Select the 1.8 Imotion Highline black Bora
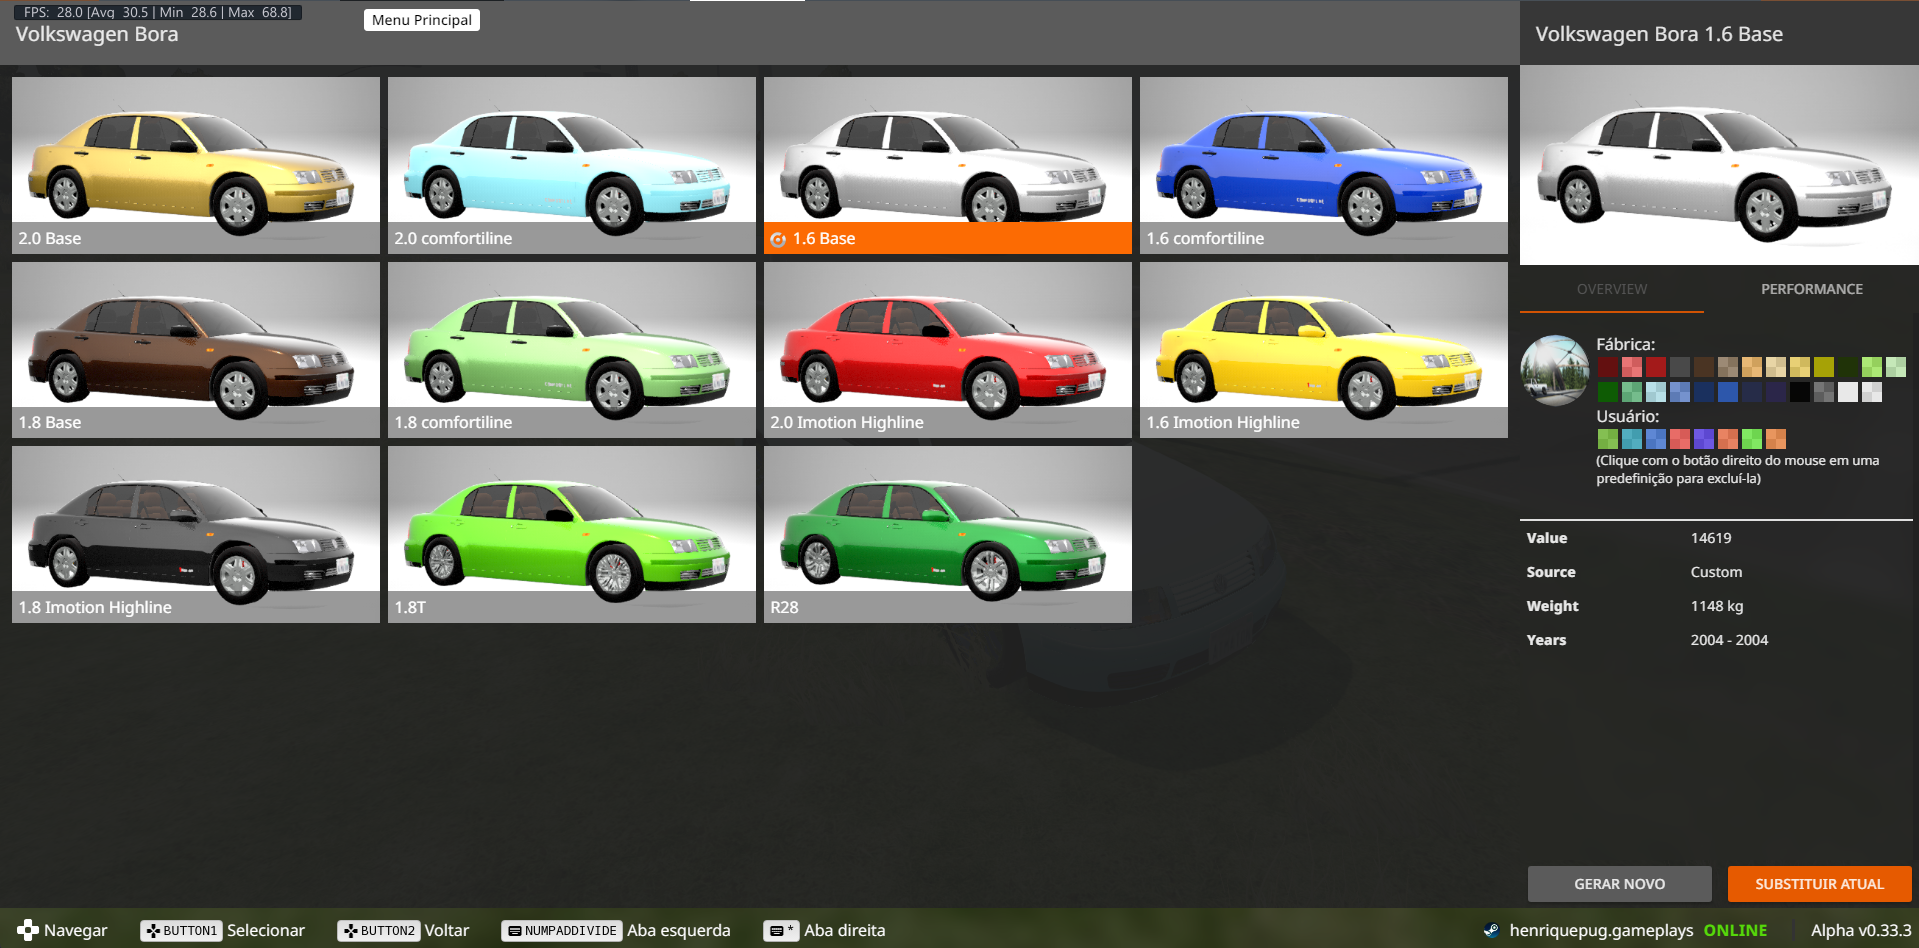Image resolution: width=1919 pixels, height=948 pixels. [x=196, y=534]
